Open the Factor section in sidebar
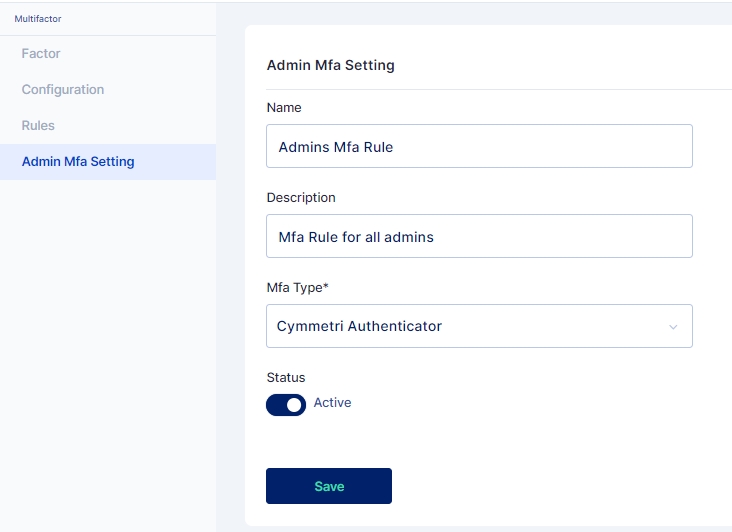 tap(41, 54)
